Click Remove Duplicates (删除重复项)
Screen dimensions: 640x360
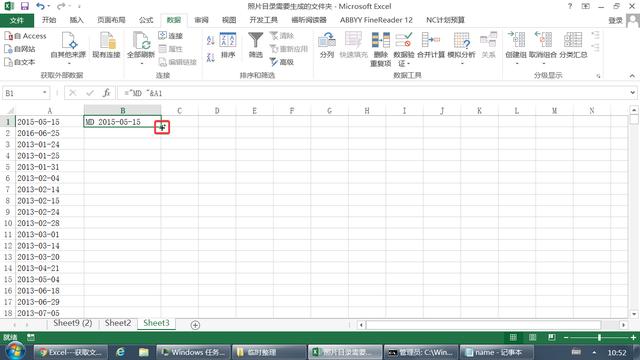pyautogui.click(x=380, y=49)
